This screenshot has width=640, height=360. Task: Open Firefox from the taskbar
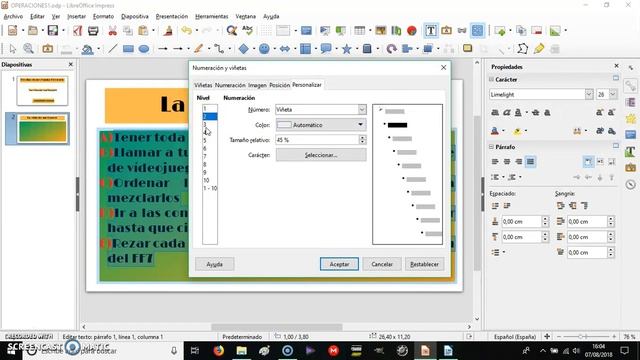tap(218, 351)
